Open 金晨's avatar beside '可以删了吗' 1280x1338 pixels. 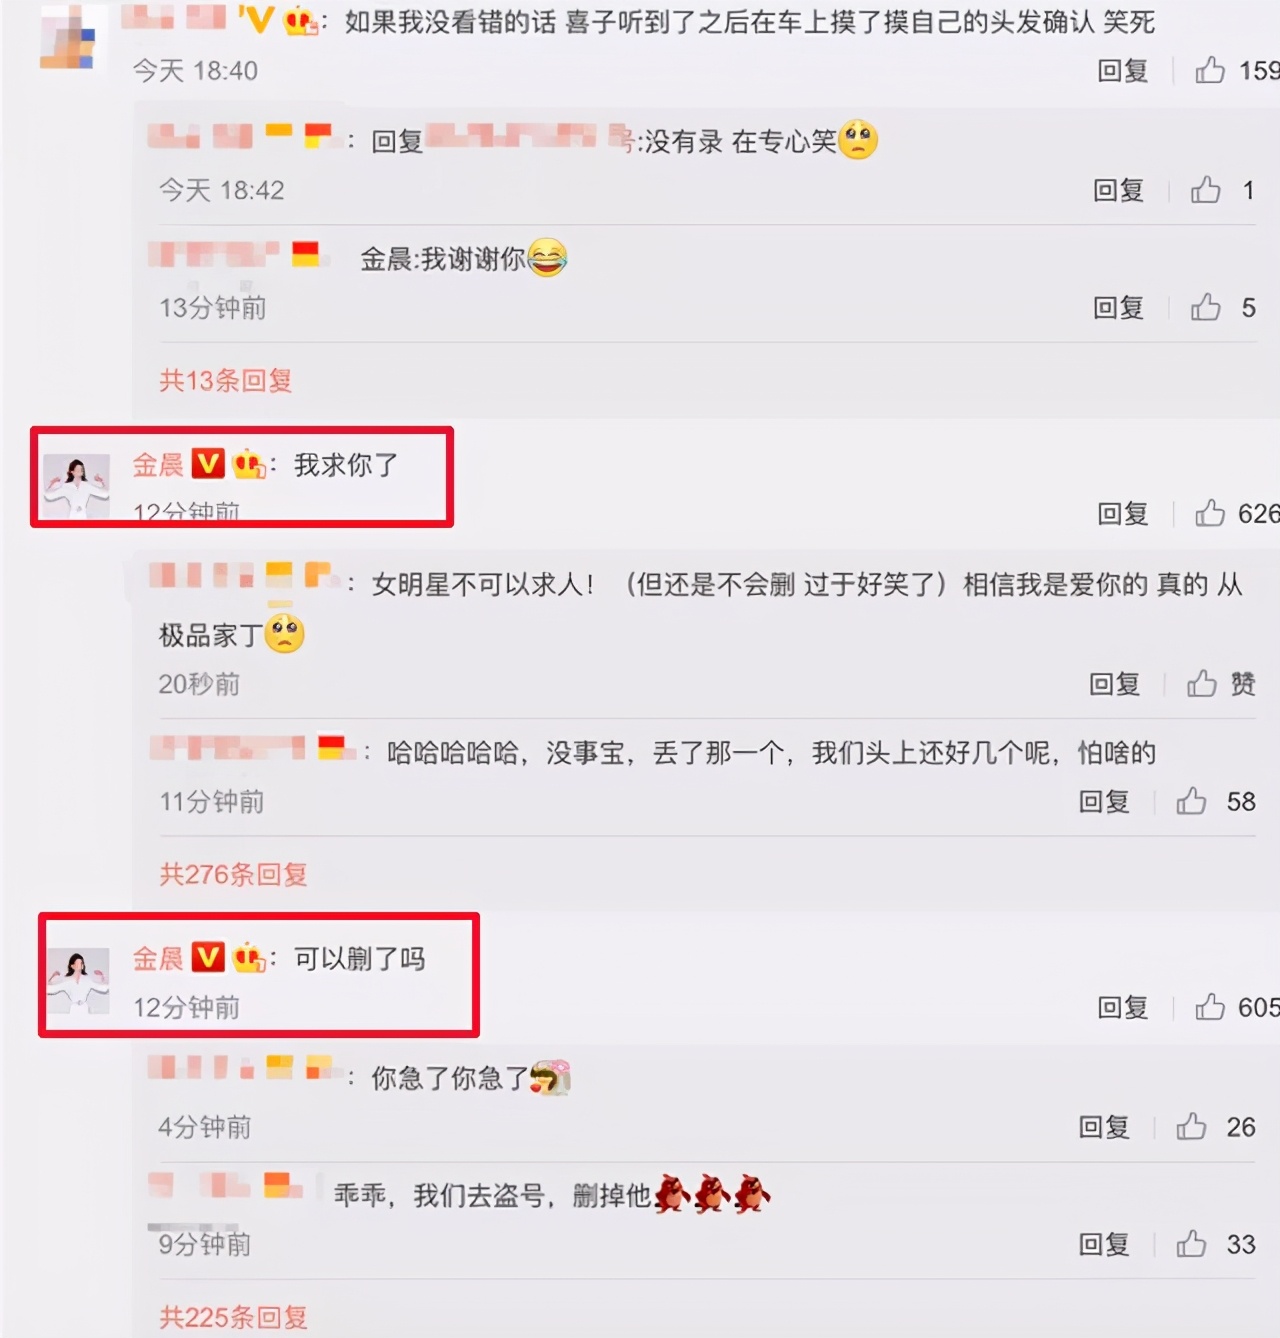pos(79,980)
